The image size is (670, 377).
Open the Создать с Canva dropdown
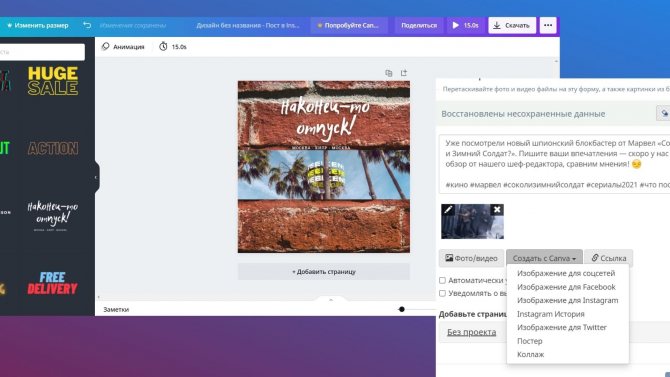pos(544,258)
